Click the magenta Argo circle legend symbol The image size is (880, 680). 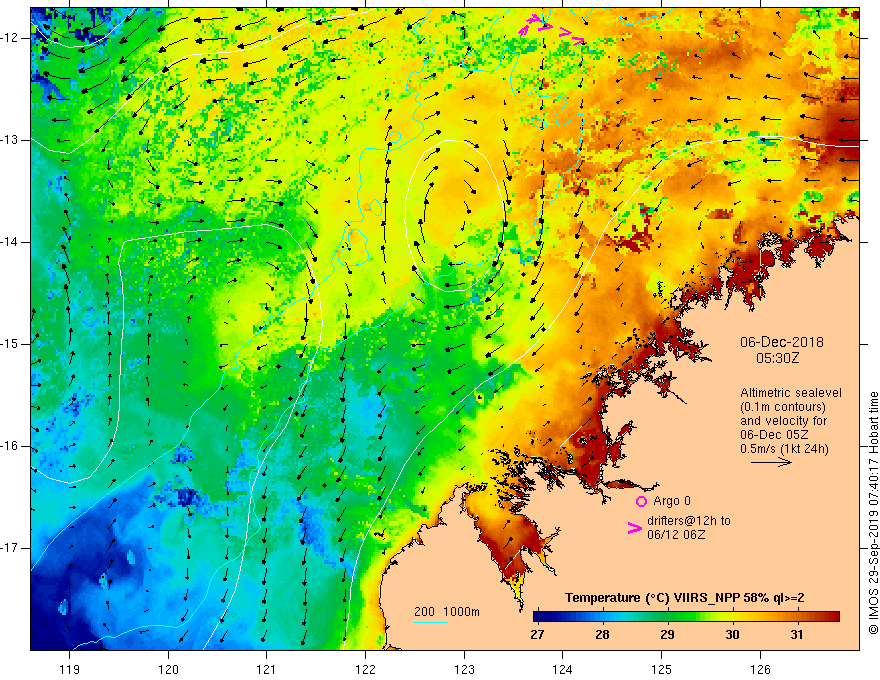(641, 501)
